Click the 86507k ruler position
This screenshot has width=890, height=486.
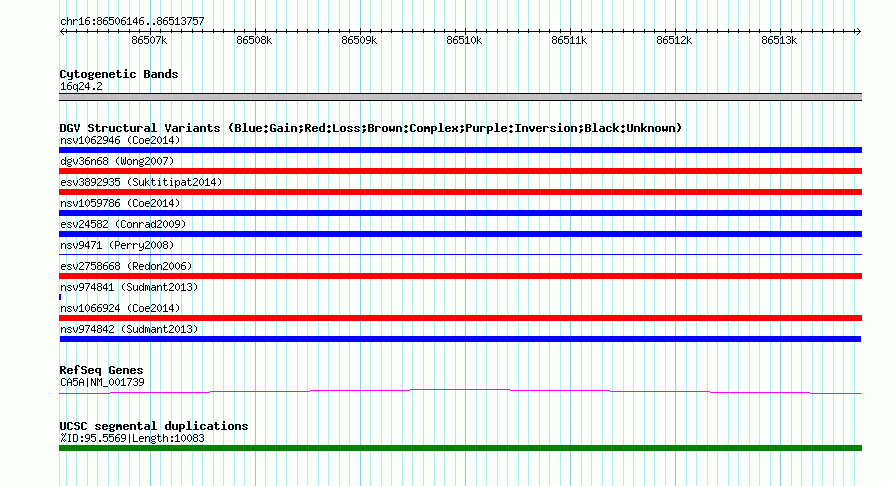tap(149, 40)
